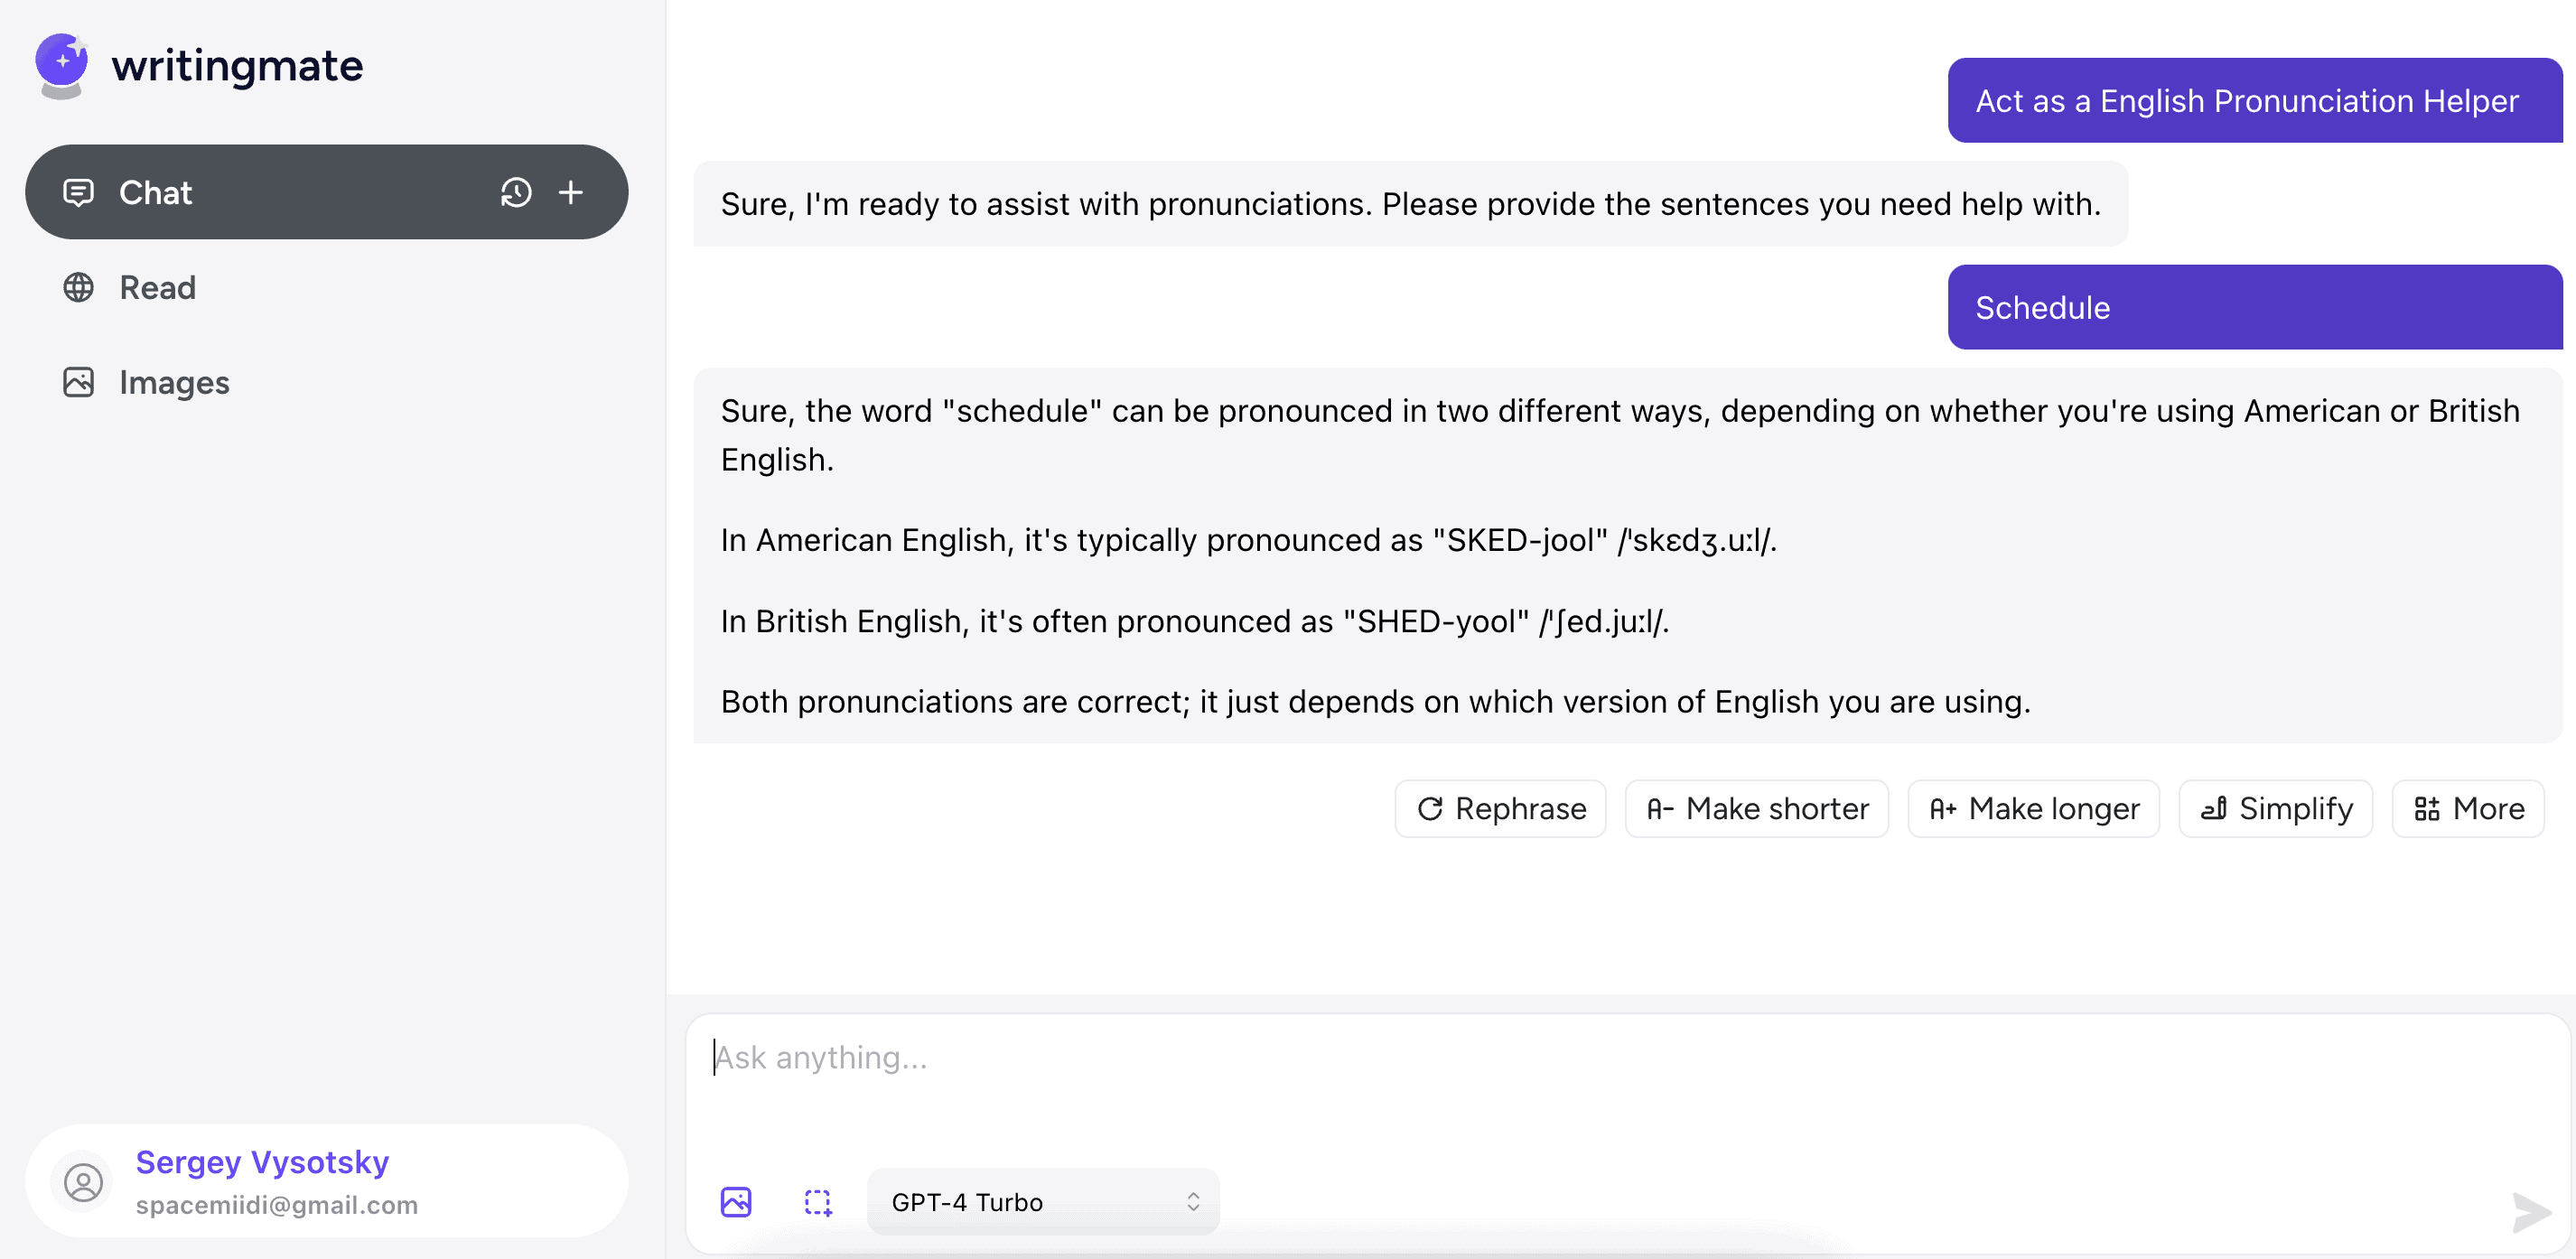Click the Images icon in the sidebar

click(x=79, y=382)
